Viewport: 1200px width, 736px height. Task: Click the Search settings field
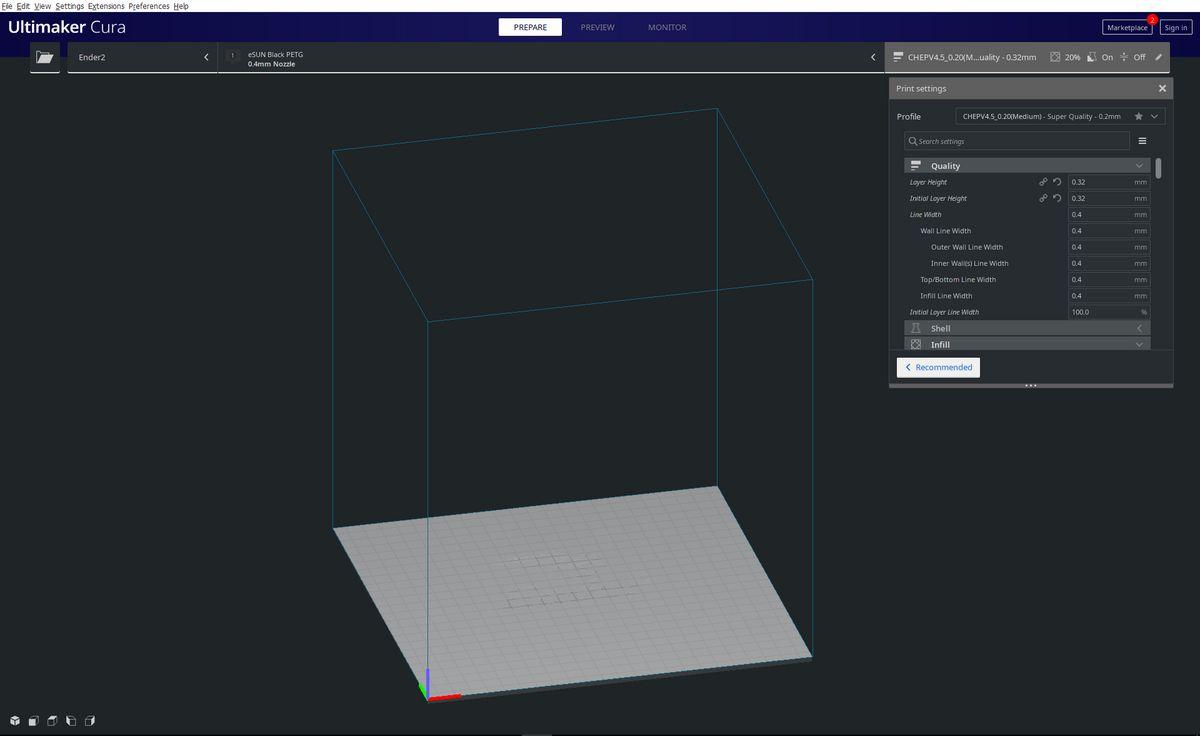[1017, 141]
